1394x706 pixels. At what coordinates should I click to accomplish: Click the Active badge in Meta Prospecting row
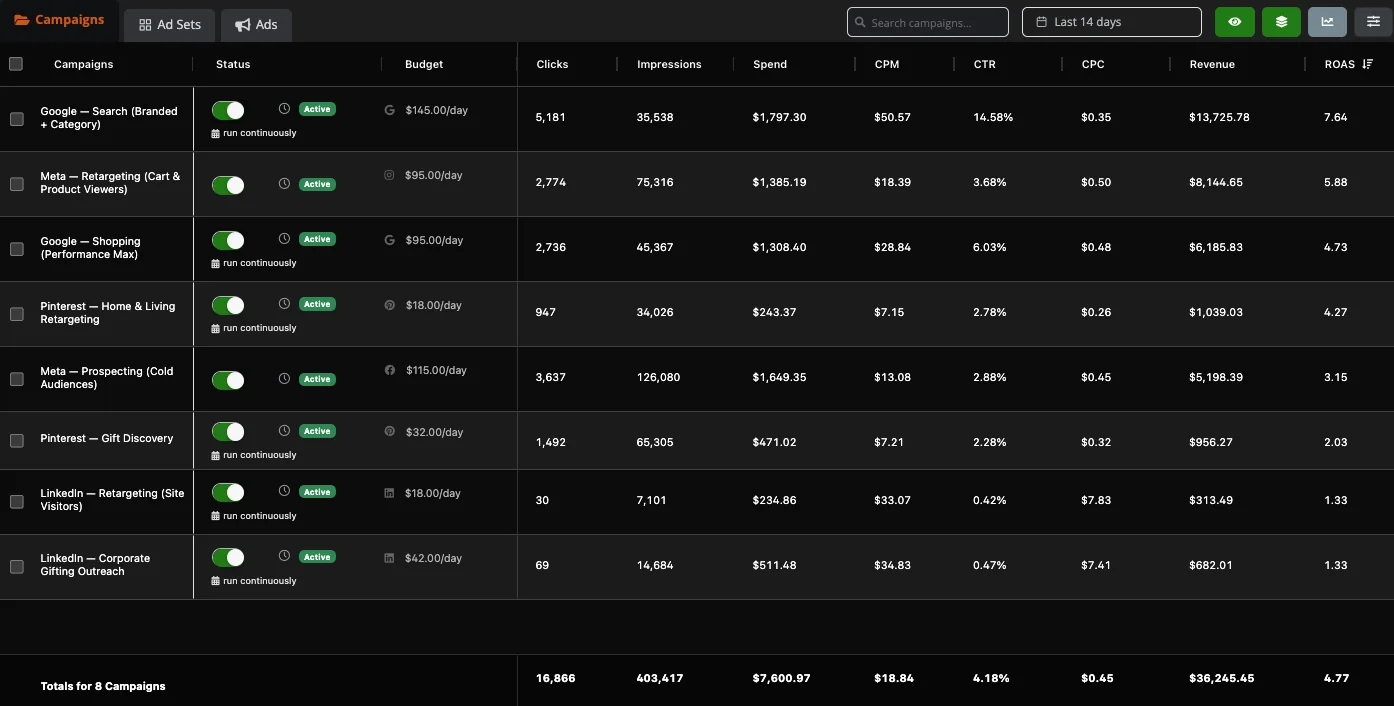[x=317, y=379]
